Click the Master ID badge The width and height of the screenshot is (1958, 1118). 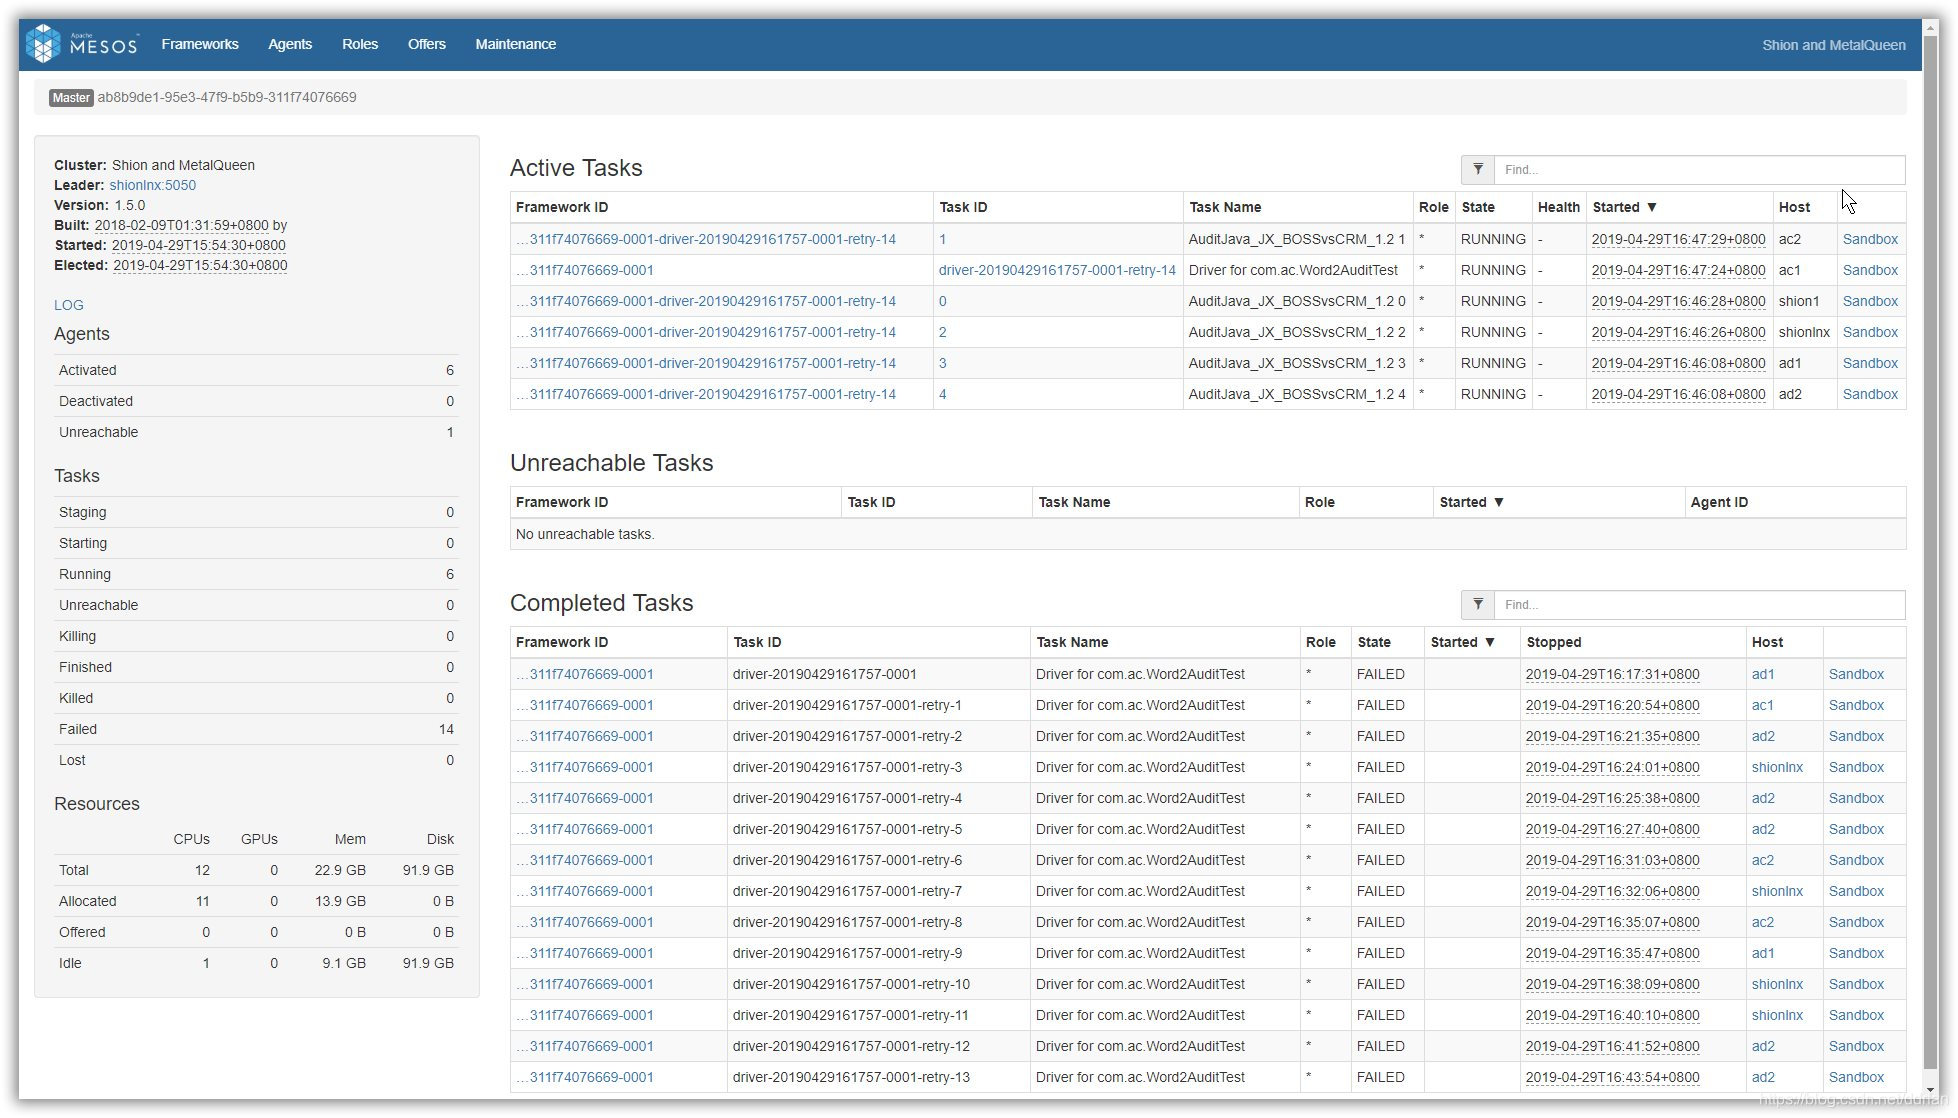click(x=71, y=98)
